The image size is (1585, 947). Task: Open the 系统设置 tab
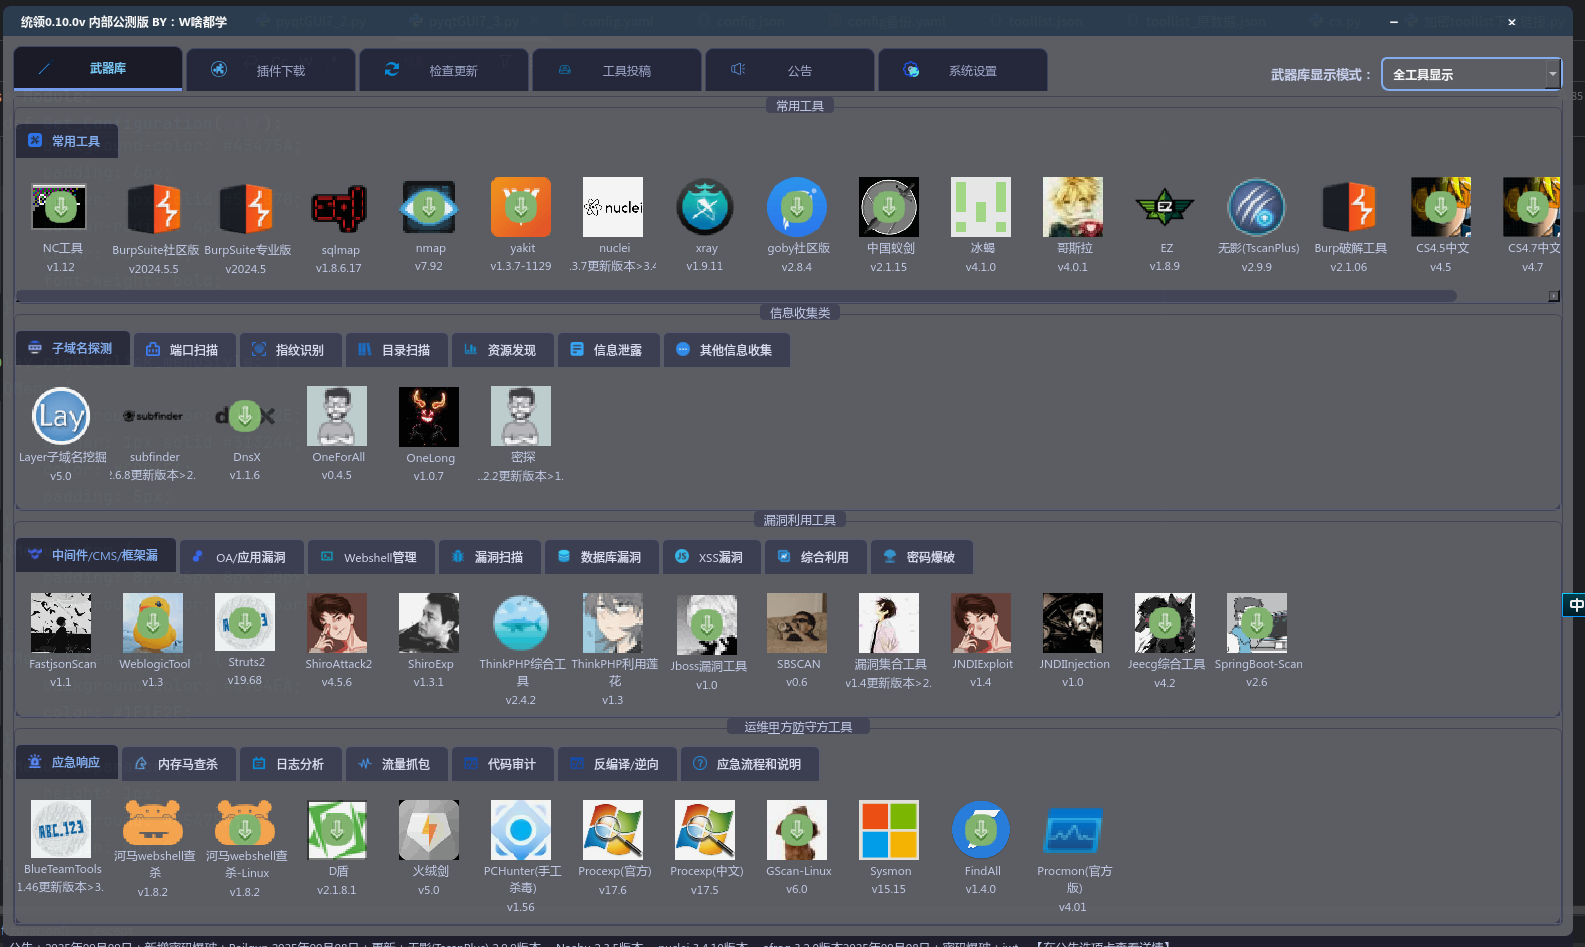[x=962, y=71]
